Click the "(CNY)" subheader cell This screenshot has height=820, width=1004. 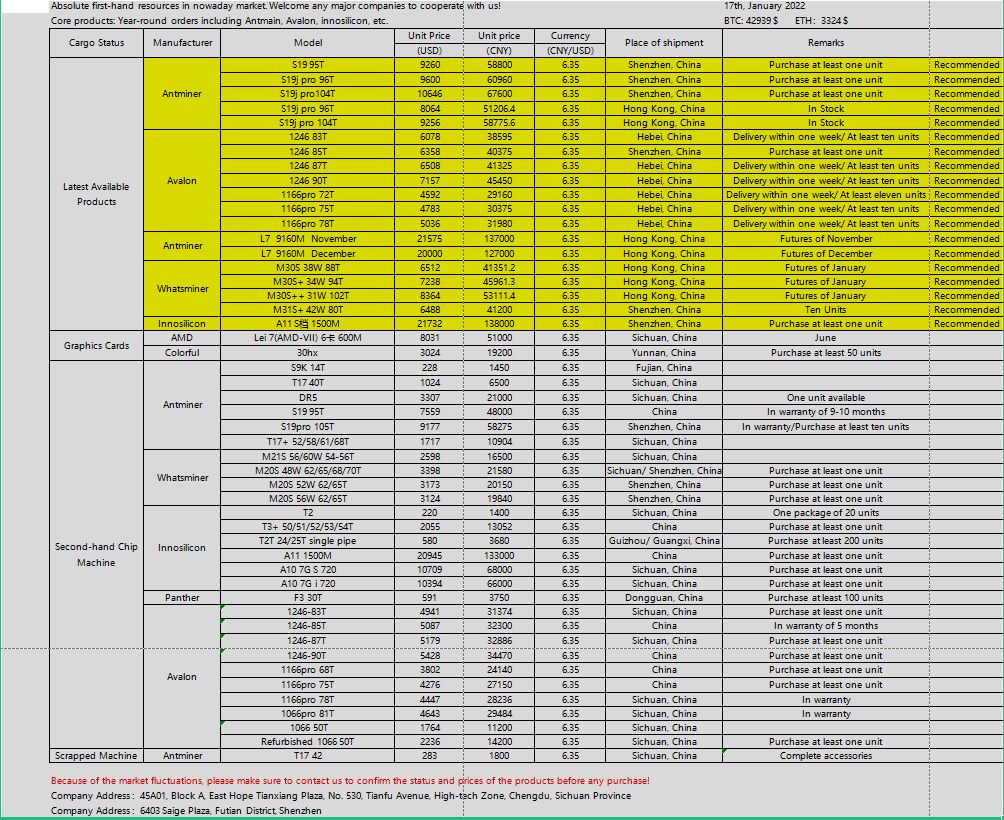499,51
